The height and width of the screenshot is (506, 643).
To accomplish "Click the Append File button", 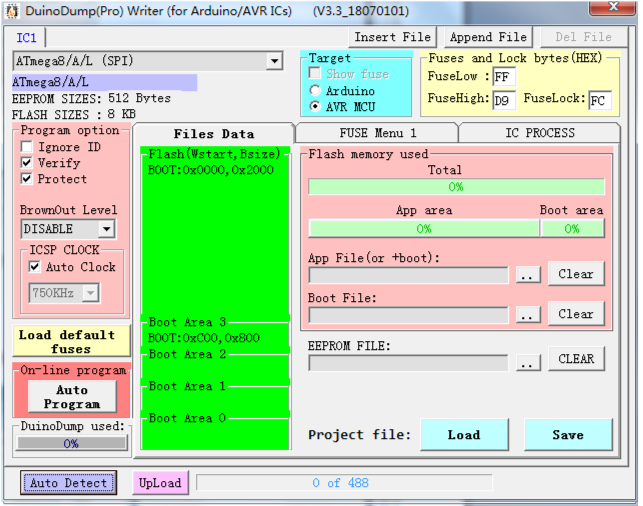I will point(488,37).
